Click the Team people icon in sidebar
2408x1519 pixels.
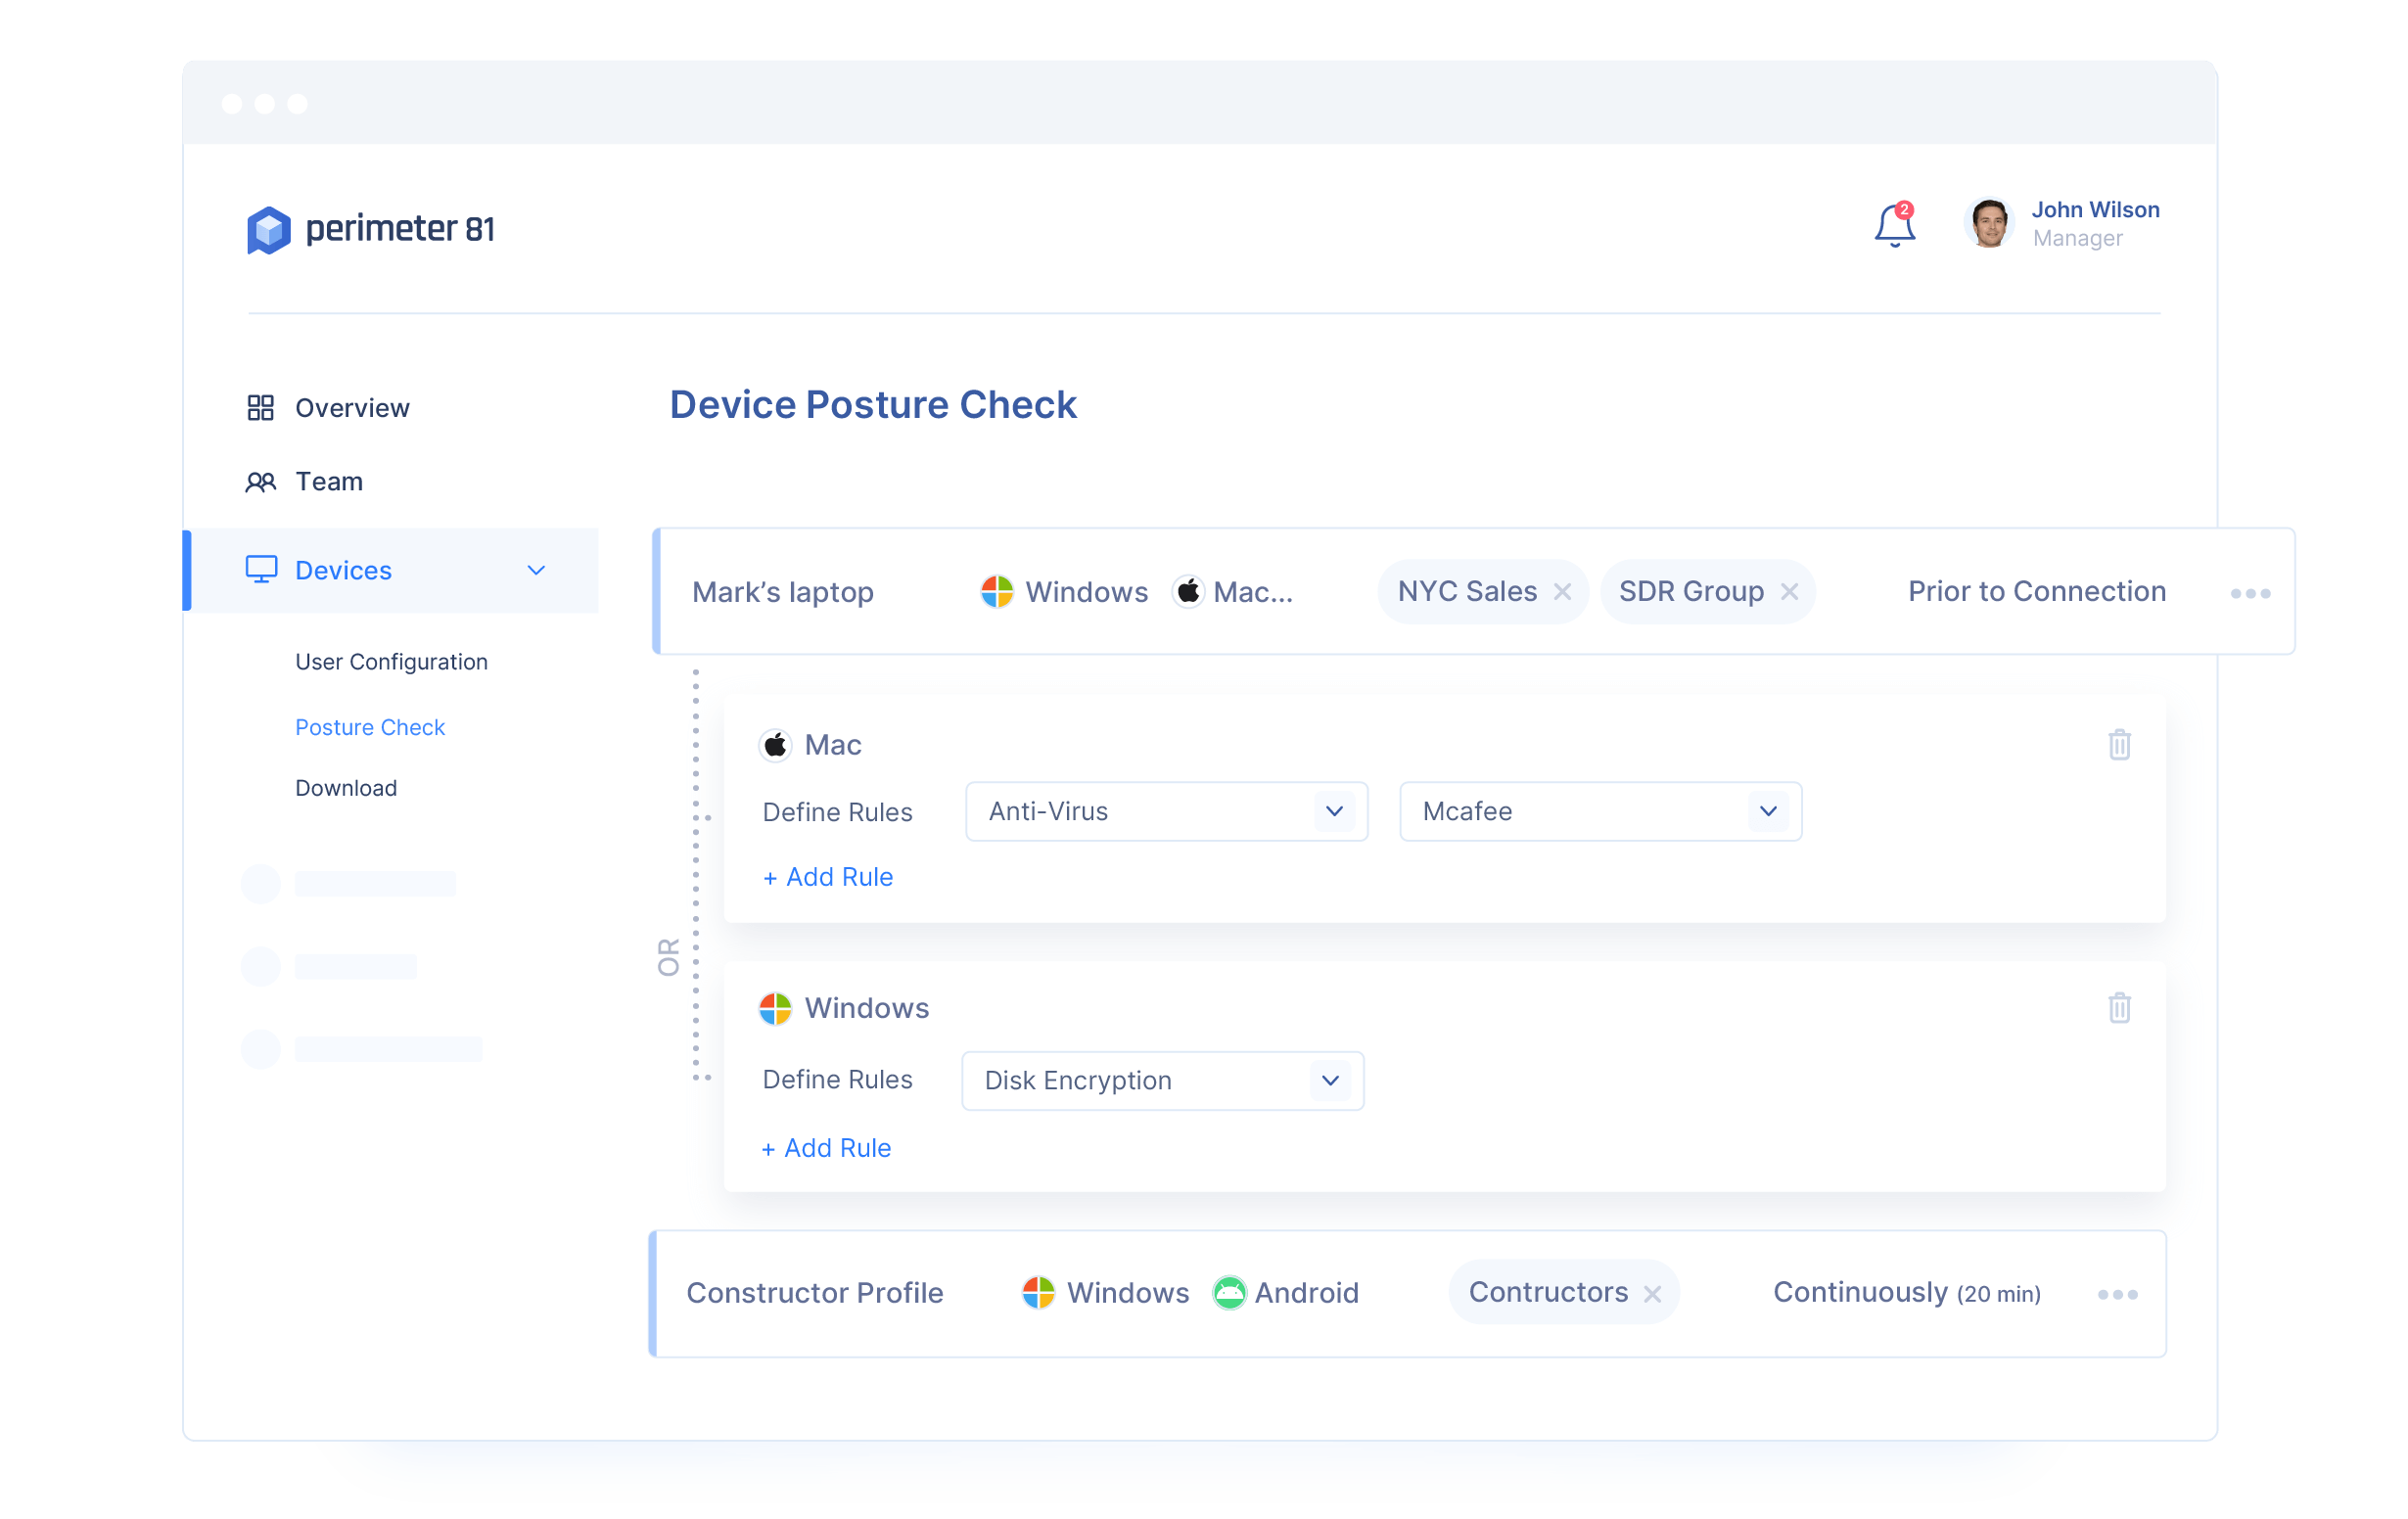(260, 482)
